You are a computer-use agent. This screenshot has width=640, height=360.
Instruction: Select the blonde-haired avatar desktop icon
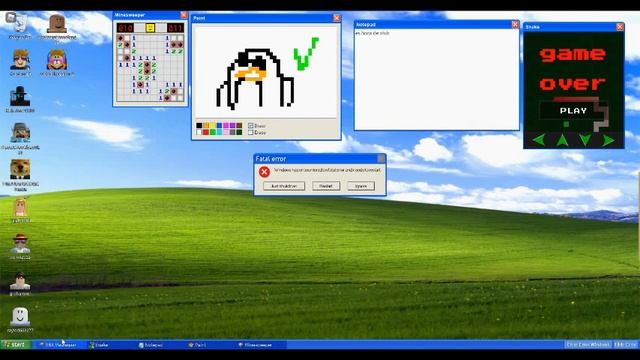tap(20, 210)
